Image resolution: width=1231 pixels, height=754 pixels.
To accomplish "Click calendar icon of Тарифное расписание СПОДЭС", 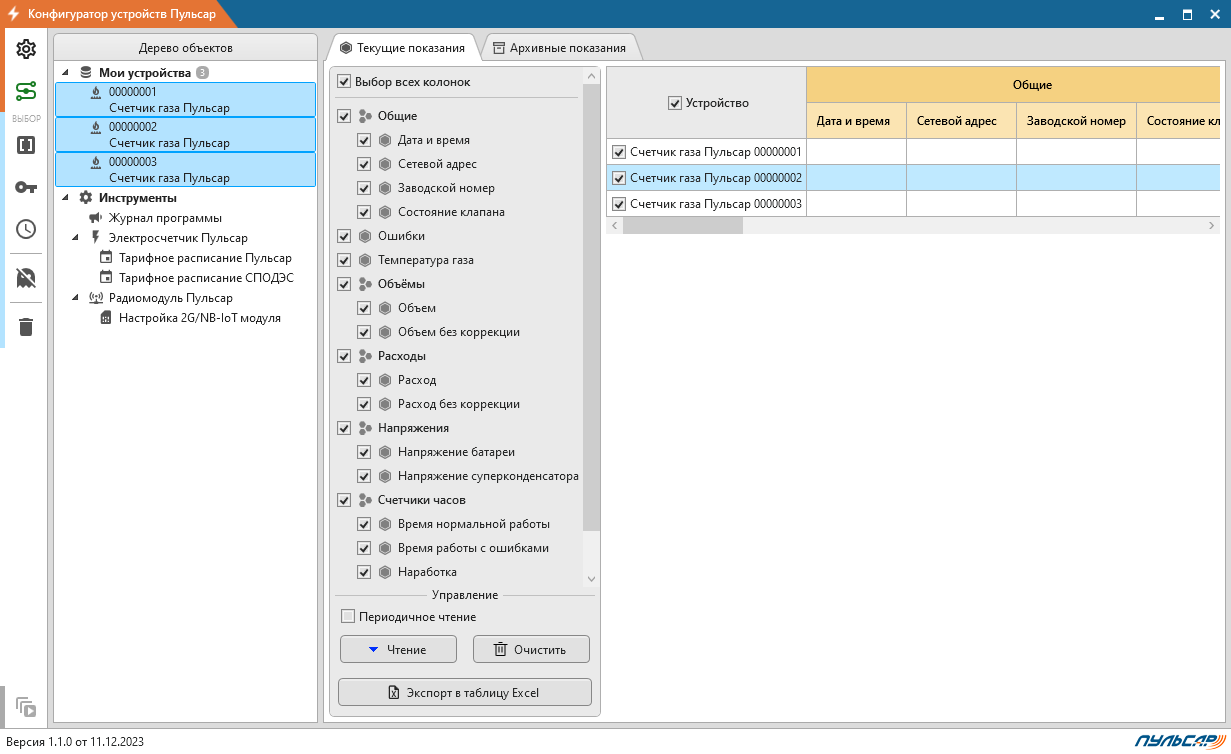I will click(105, 277).
